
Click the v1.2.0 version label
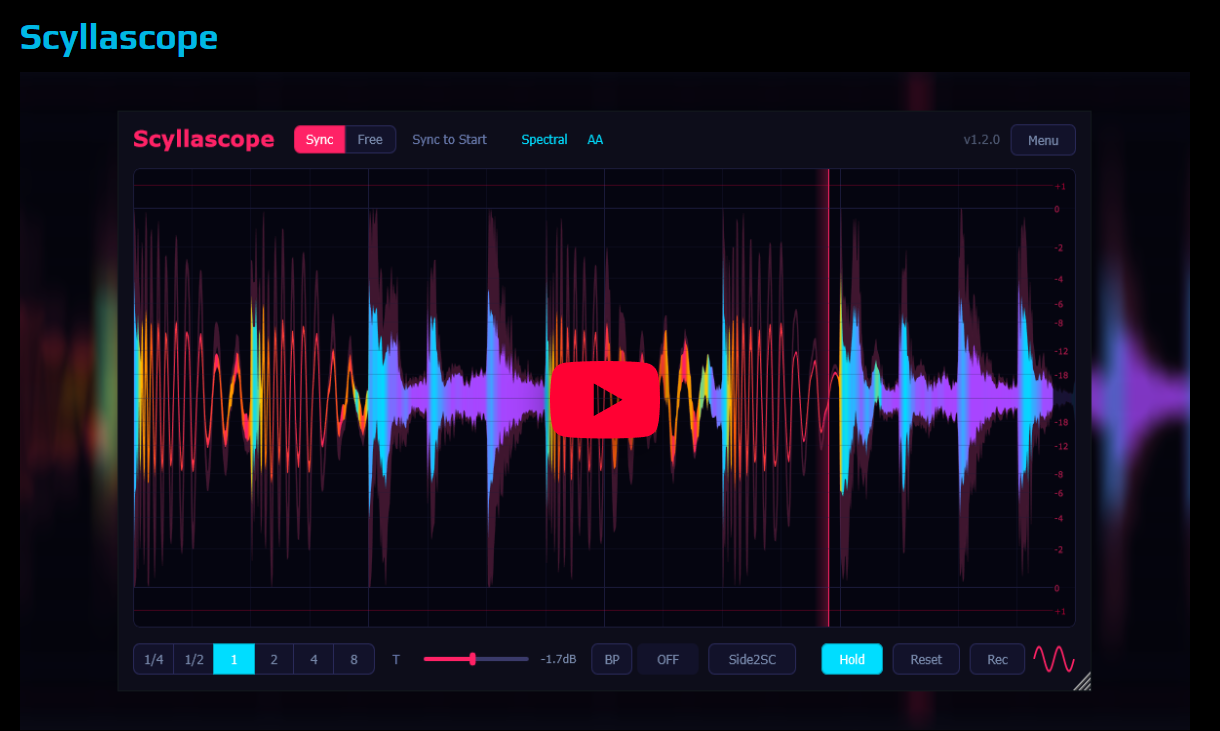click(x=981, y=140)
